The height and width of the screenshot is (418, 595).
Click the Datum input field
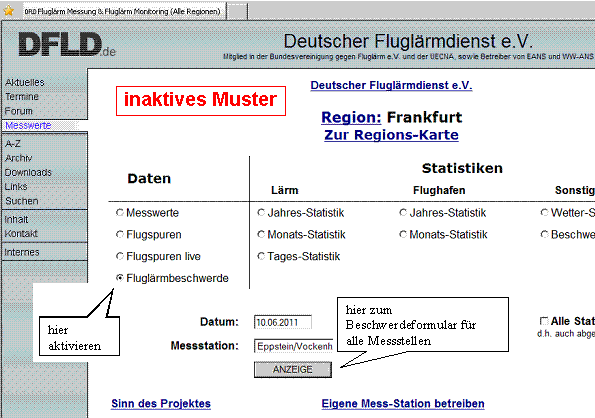283,322
